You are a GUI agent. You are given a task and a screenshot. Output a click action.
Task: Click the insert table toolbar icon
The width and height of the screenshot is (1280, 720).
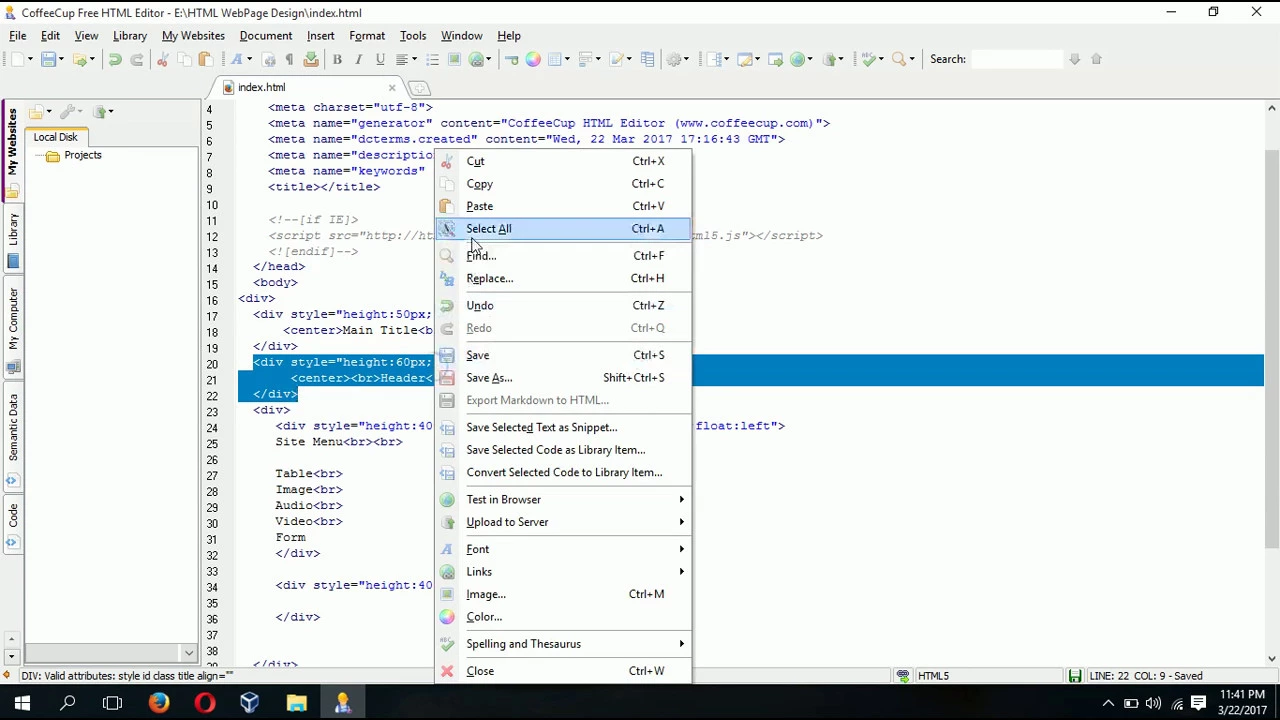pyautogui.click(x=555, y=59)
